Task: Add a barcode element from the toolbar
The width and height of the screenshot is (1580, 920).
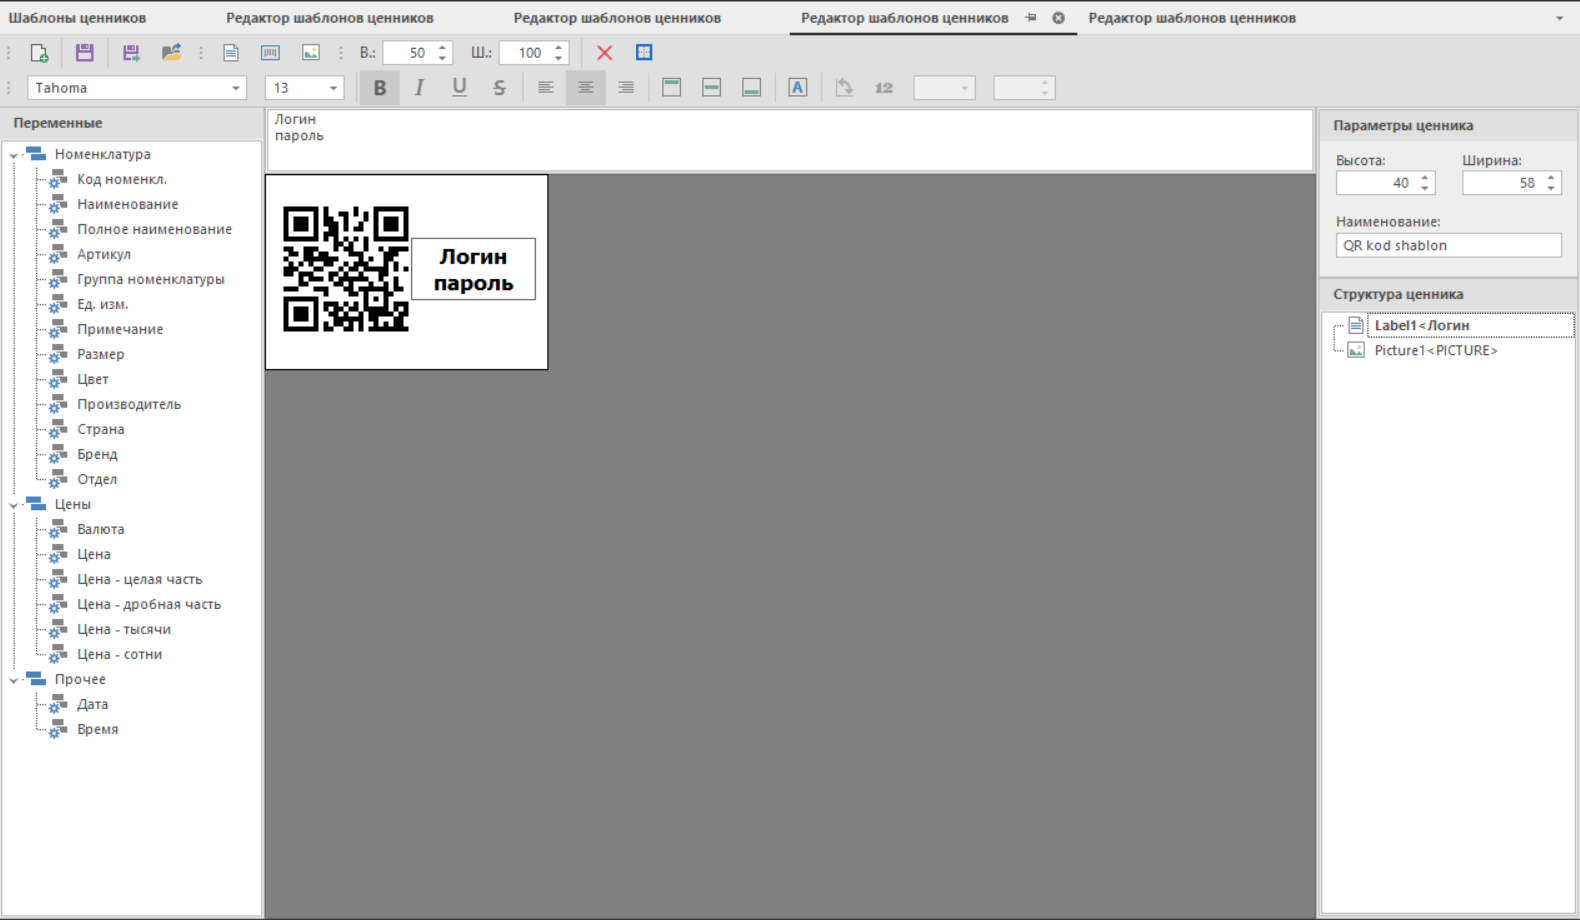Action: (x=270, y=53)
